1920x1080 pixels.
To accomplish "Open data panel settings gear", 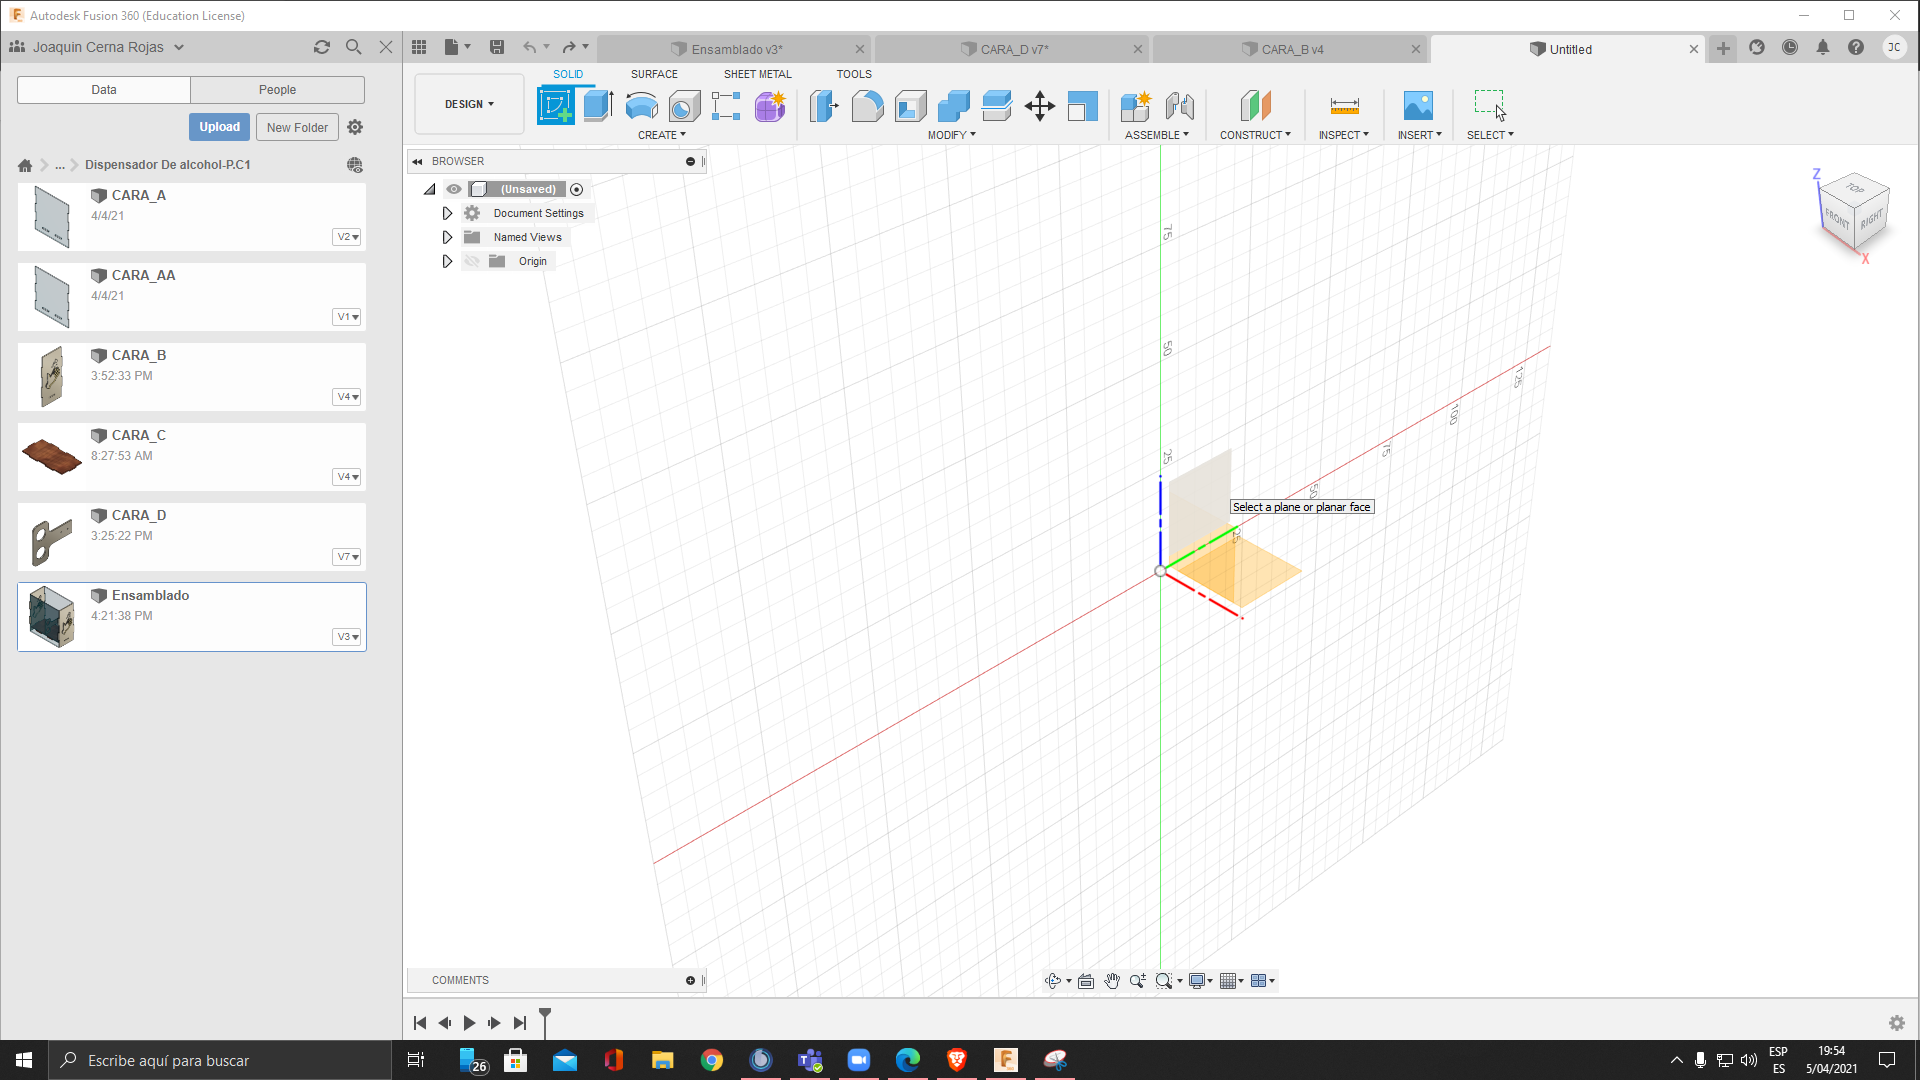I will [355, 127].
